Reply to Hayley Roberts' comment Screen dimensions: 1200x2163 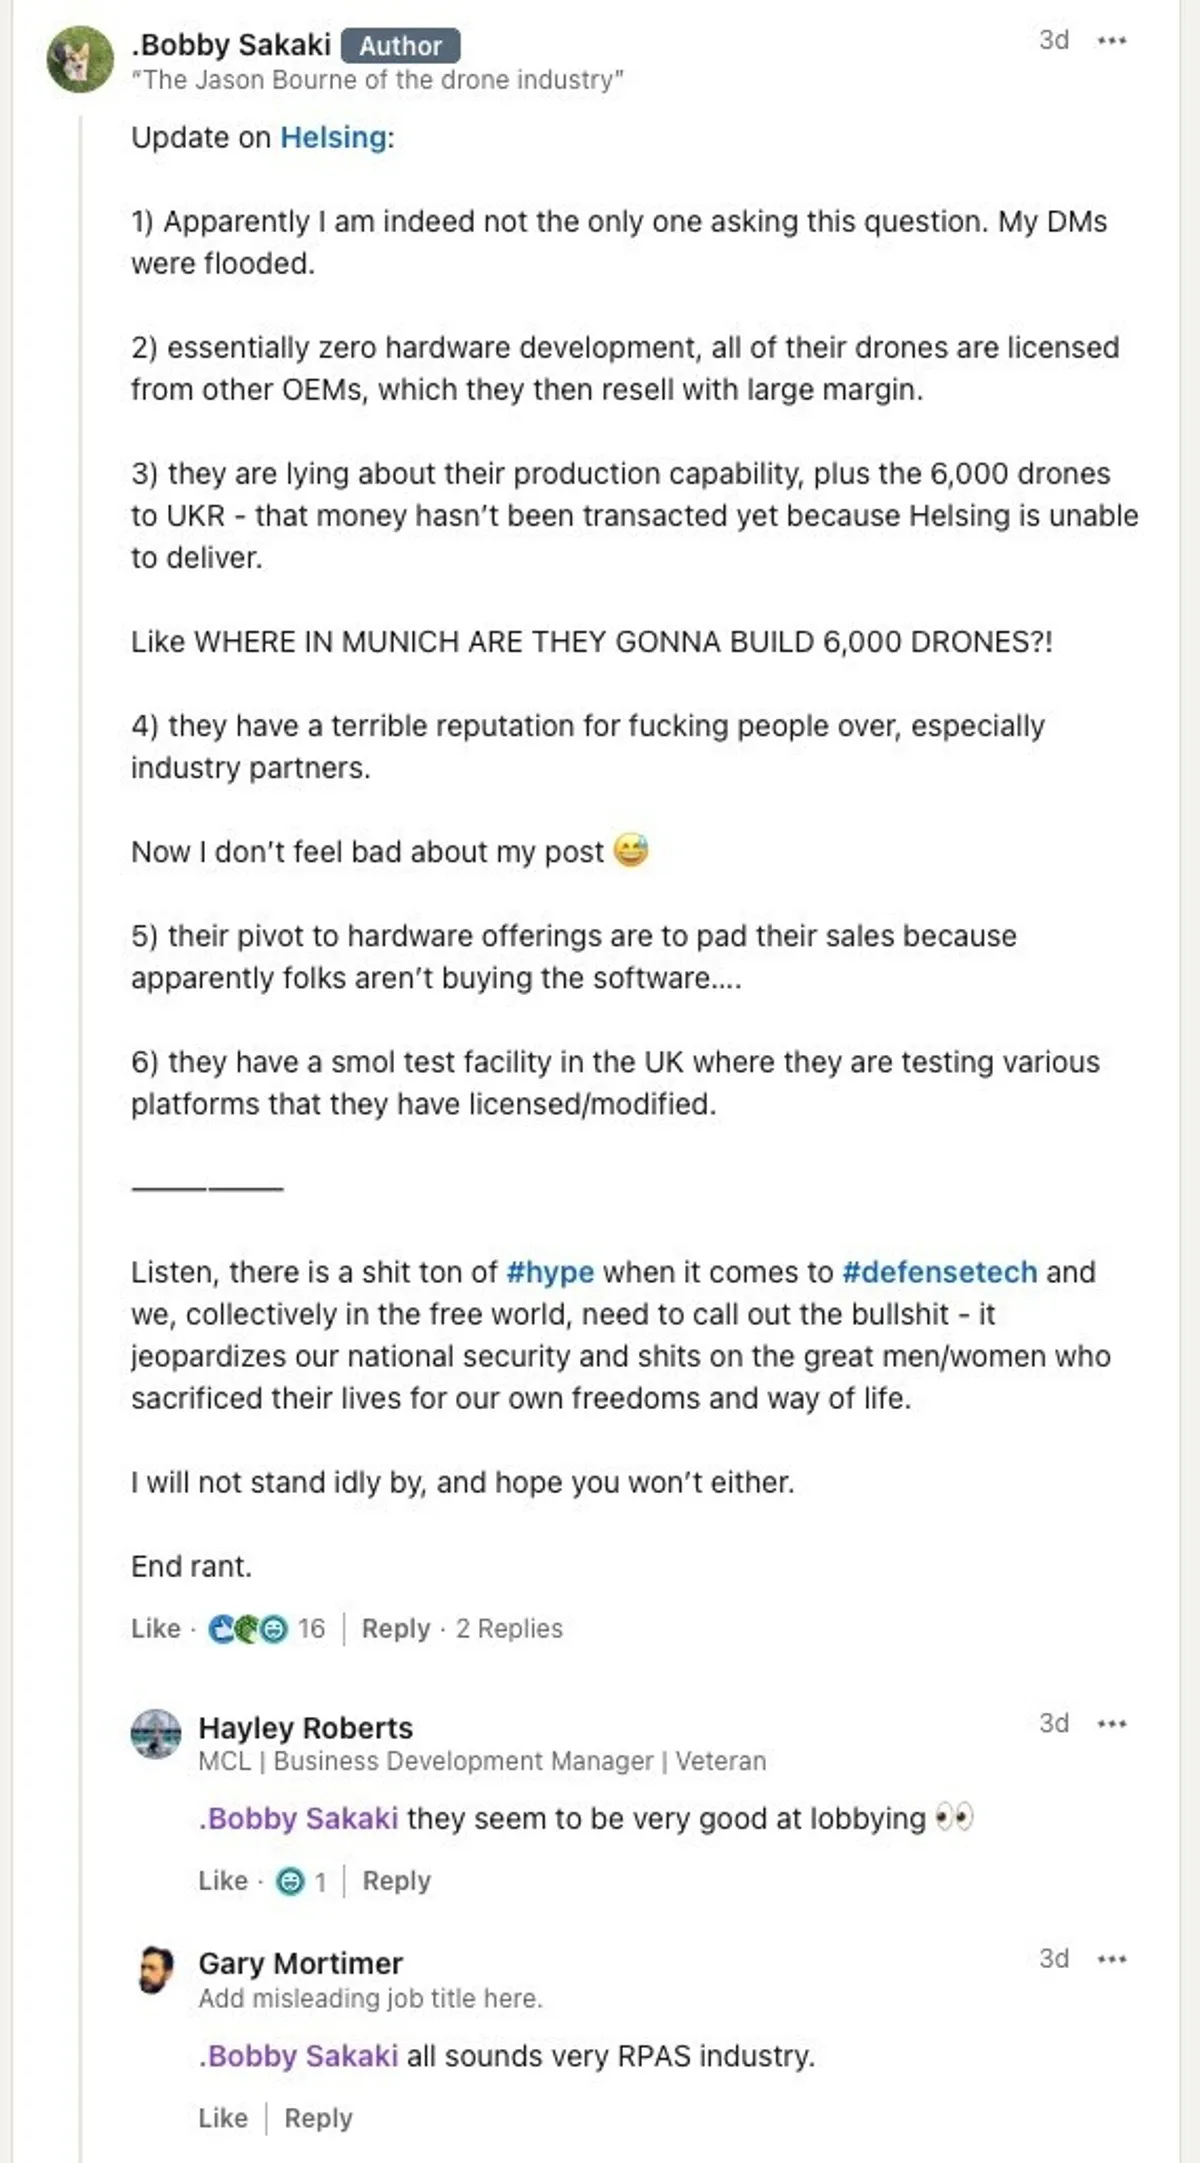pyautogui.click(x=396, y=1881)
